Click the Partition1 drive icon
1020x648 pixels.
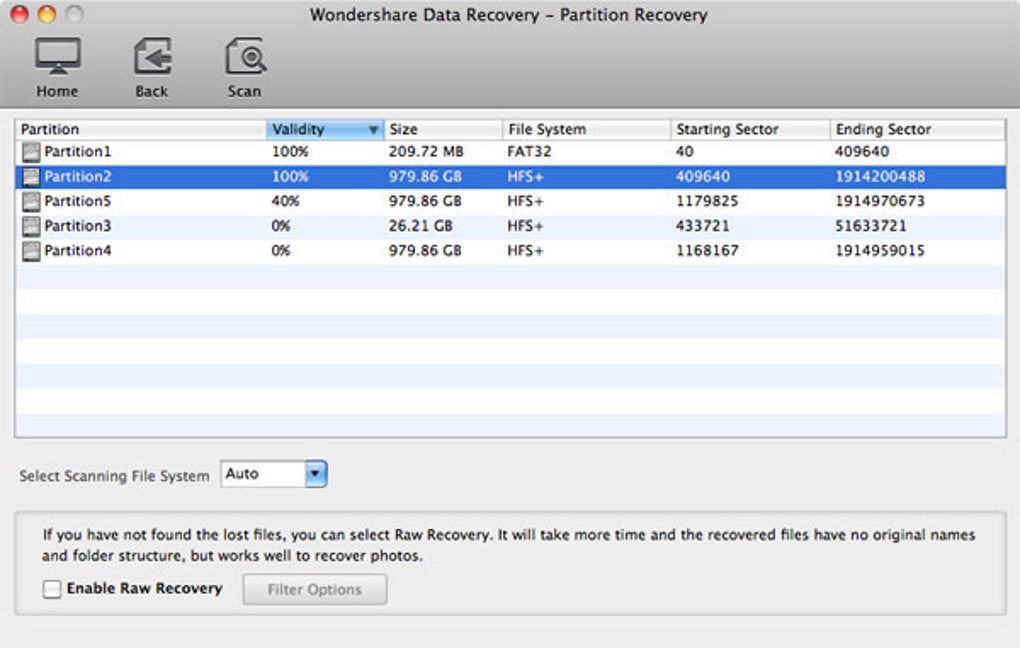pyautogui.click(x=32, y=153)
